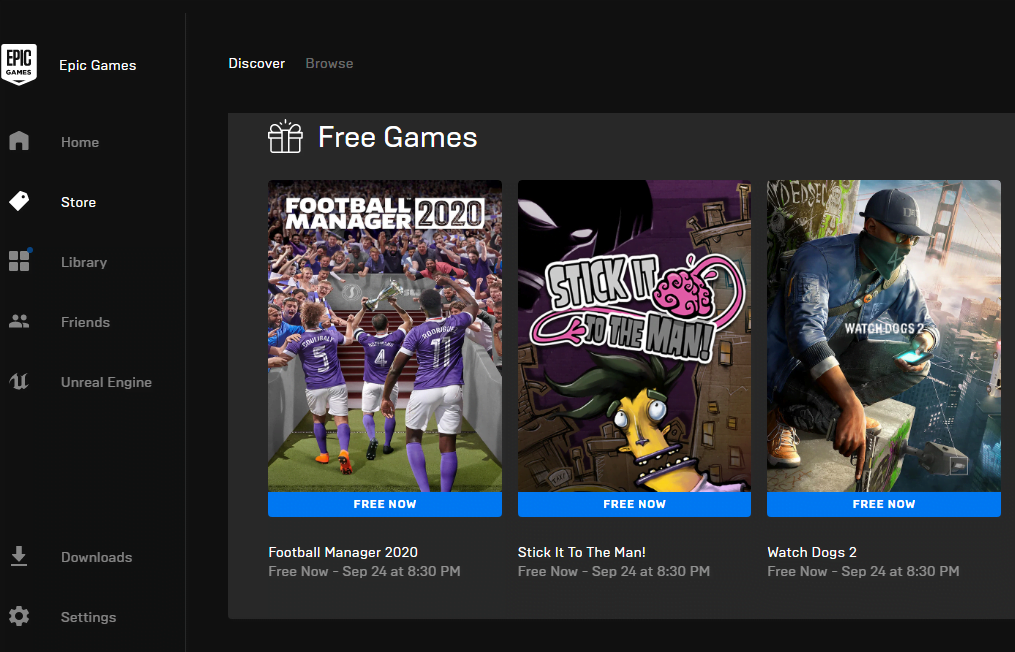Click the Library label in sidebar
This screenshot has height=652, width=1015.
[x=84, y=262]
